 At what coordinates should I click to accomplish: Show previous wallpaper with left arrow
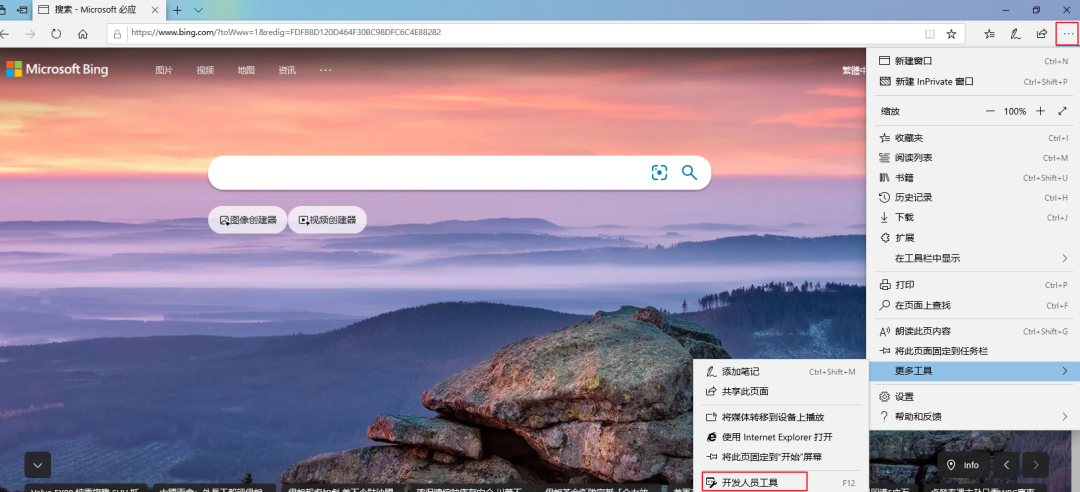pos(1006,465)
